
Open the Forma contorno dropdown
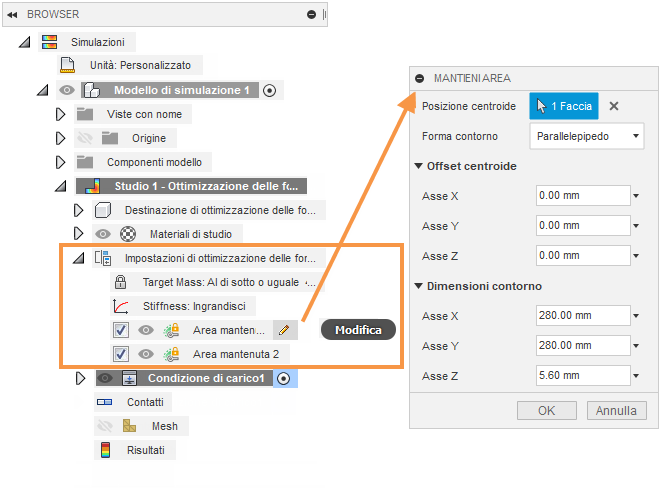[587, 135]
